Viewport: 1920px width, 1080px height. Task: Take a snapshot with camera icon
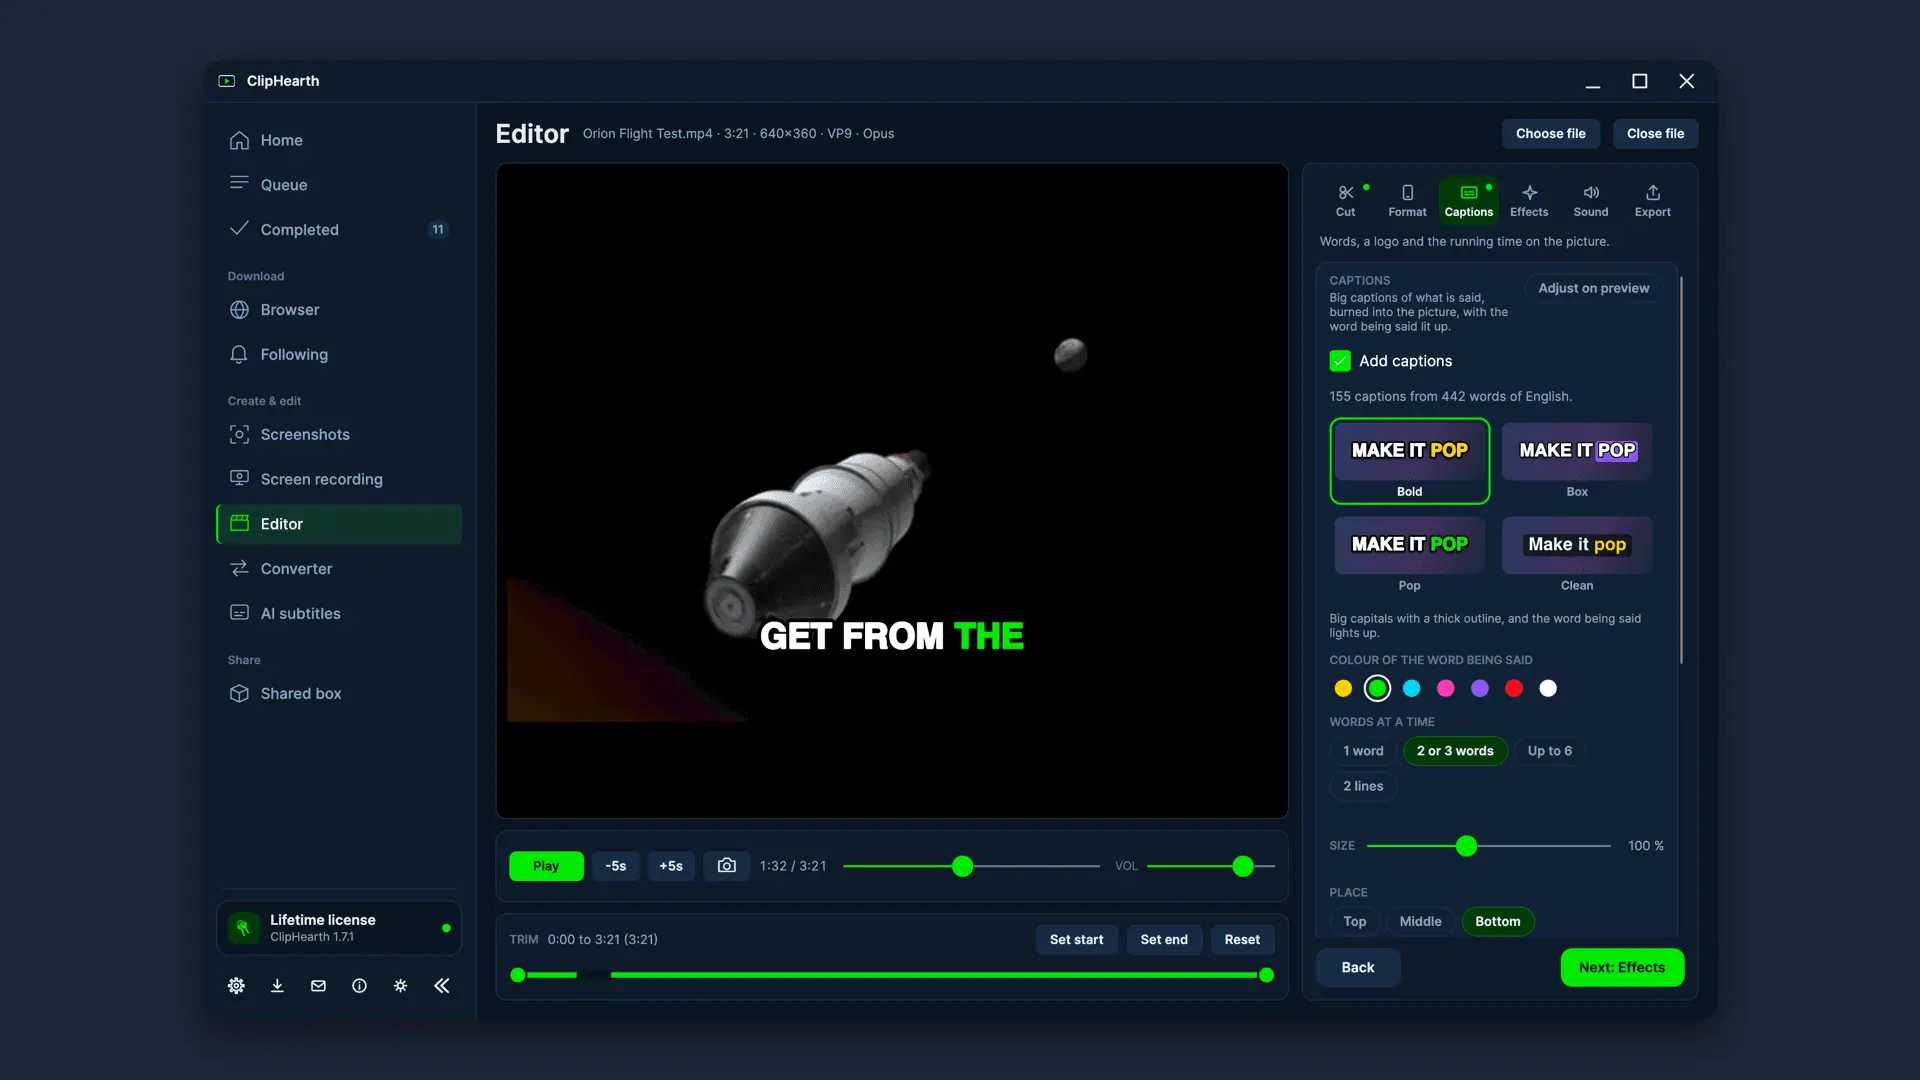727,866
